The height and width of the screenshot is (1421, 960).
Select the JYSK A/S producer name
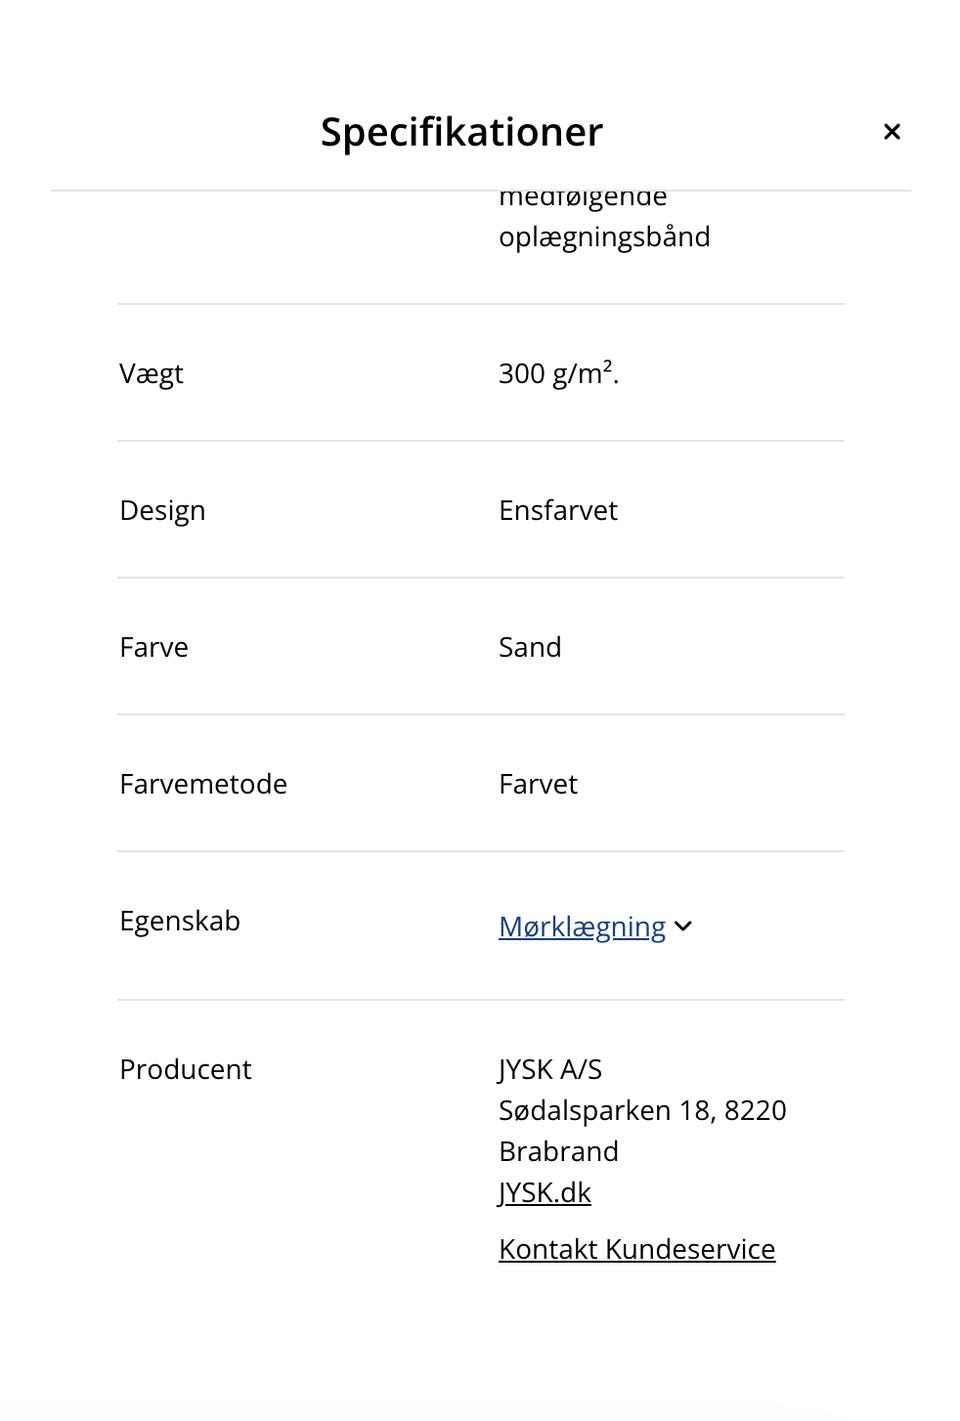pyautogui.click(x=551, y=1069)
